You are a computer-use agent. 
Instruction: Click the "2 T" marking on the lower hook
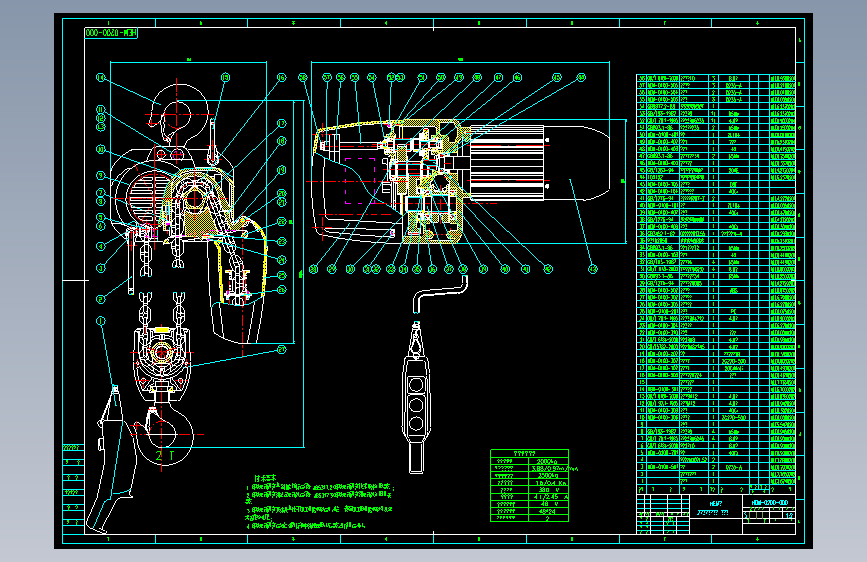point(165,456)
